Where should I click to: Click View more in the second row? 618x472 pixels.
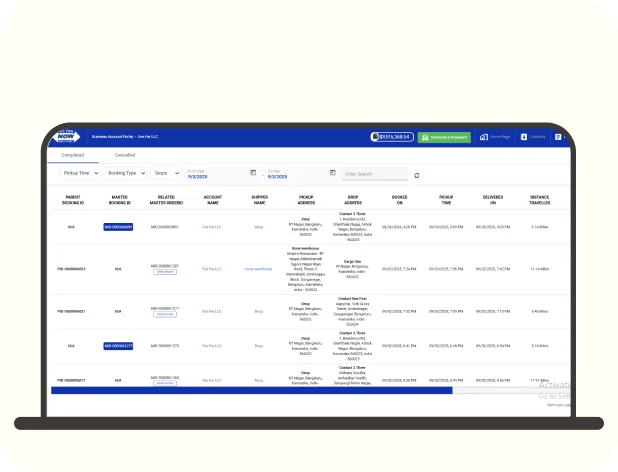165,272
